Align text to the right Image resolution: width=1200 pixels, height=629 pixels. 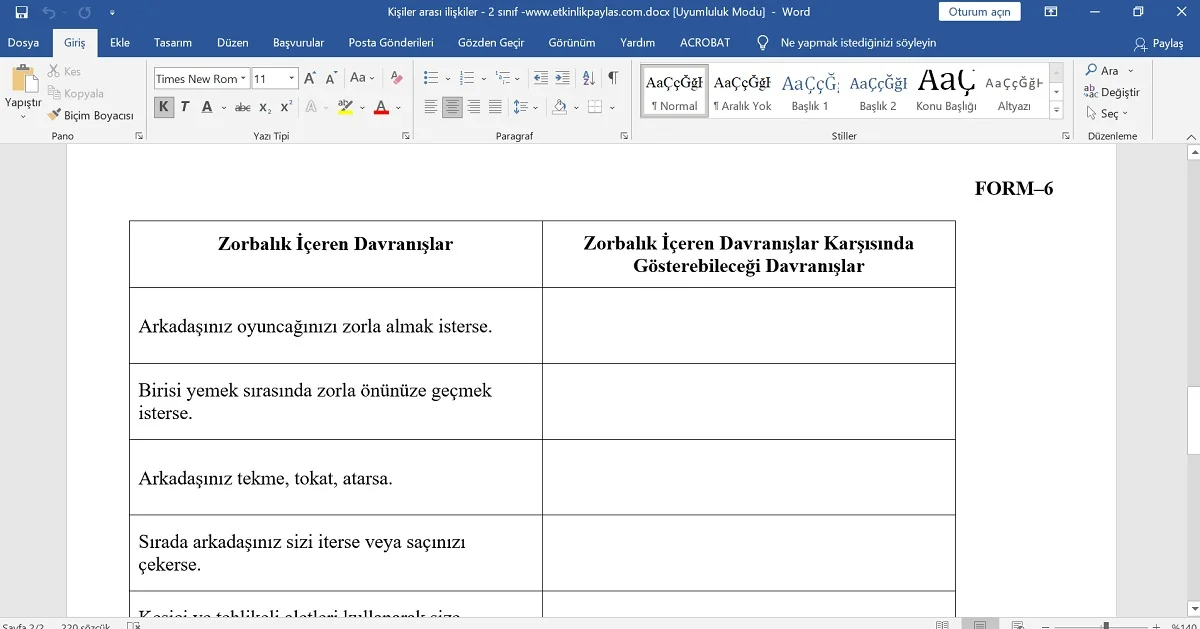coord(474,107)
